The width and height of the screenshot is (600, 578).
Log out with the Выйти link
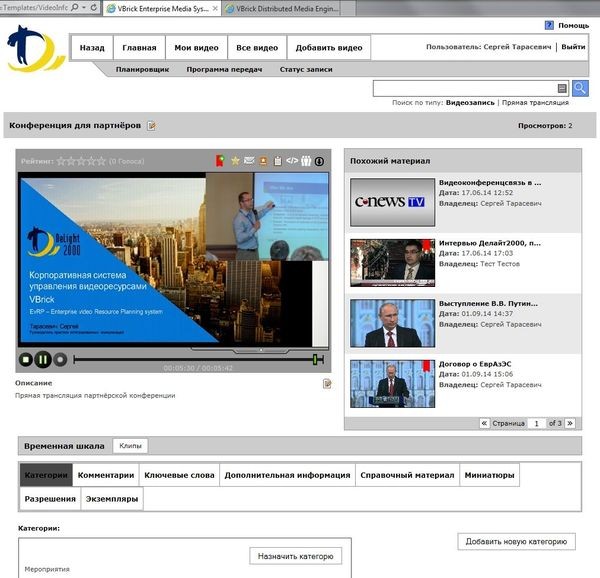(x=573, y=47)
